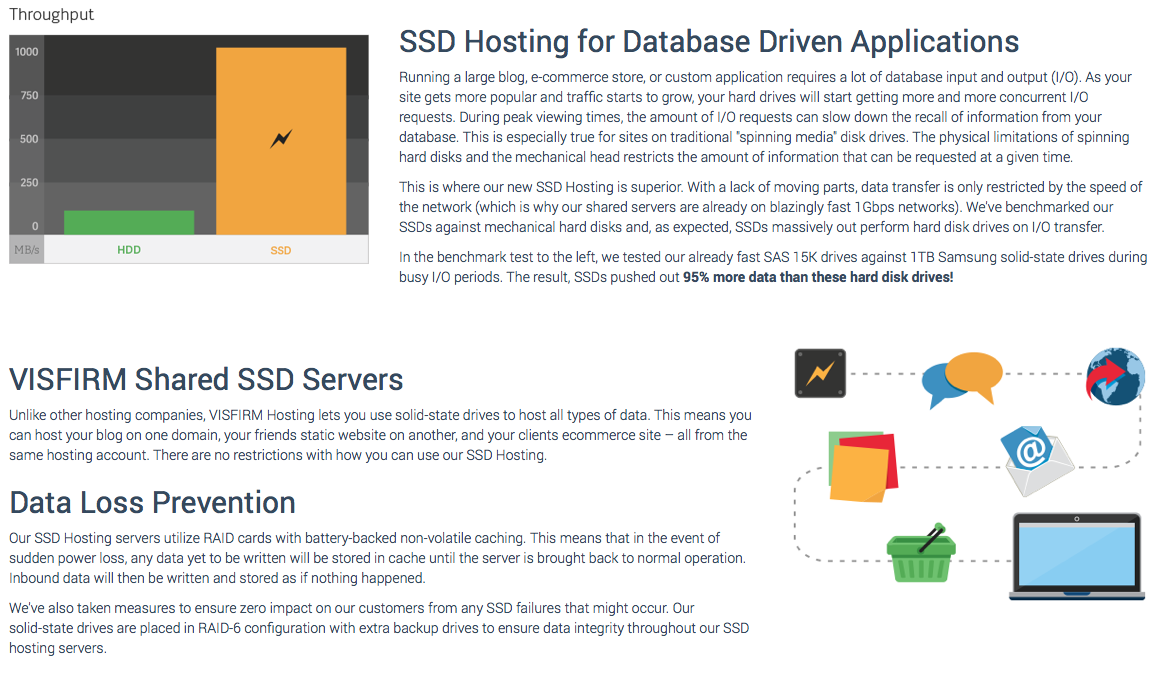The image size is (1161, 692).
Task: Click the lightning bolt SSD icon
Action: 820,372
